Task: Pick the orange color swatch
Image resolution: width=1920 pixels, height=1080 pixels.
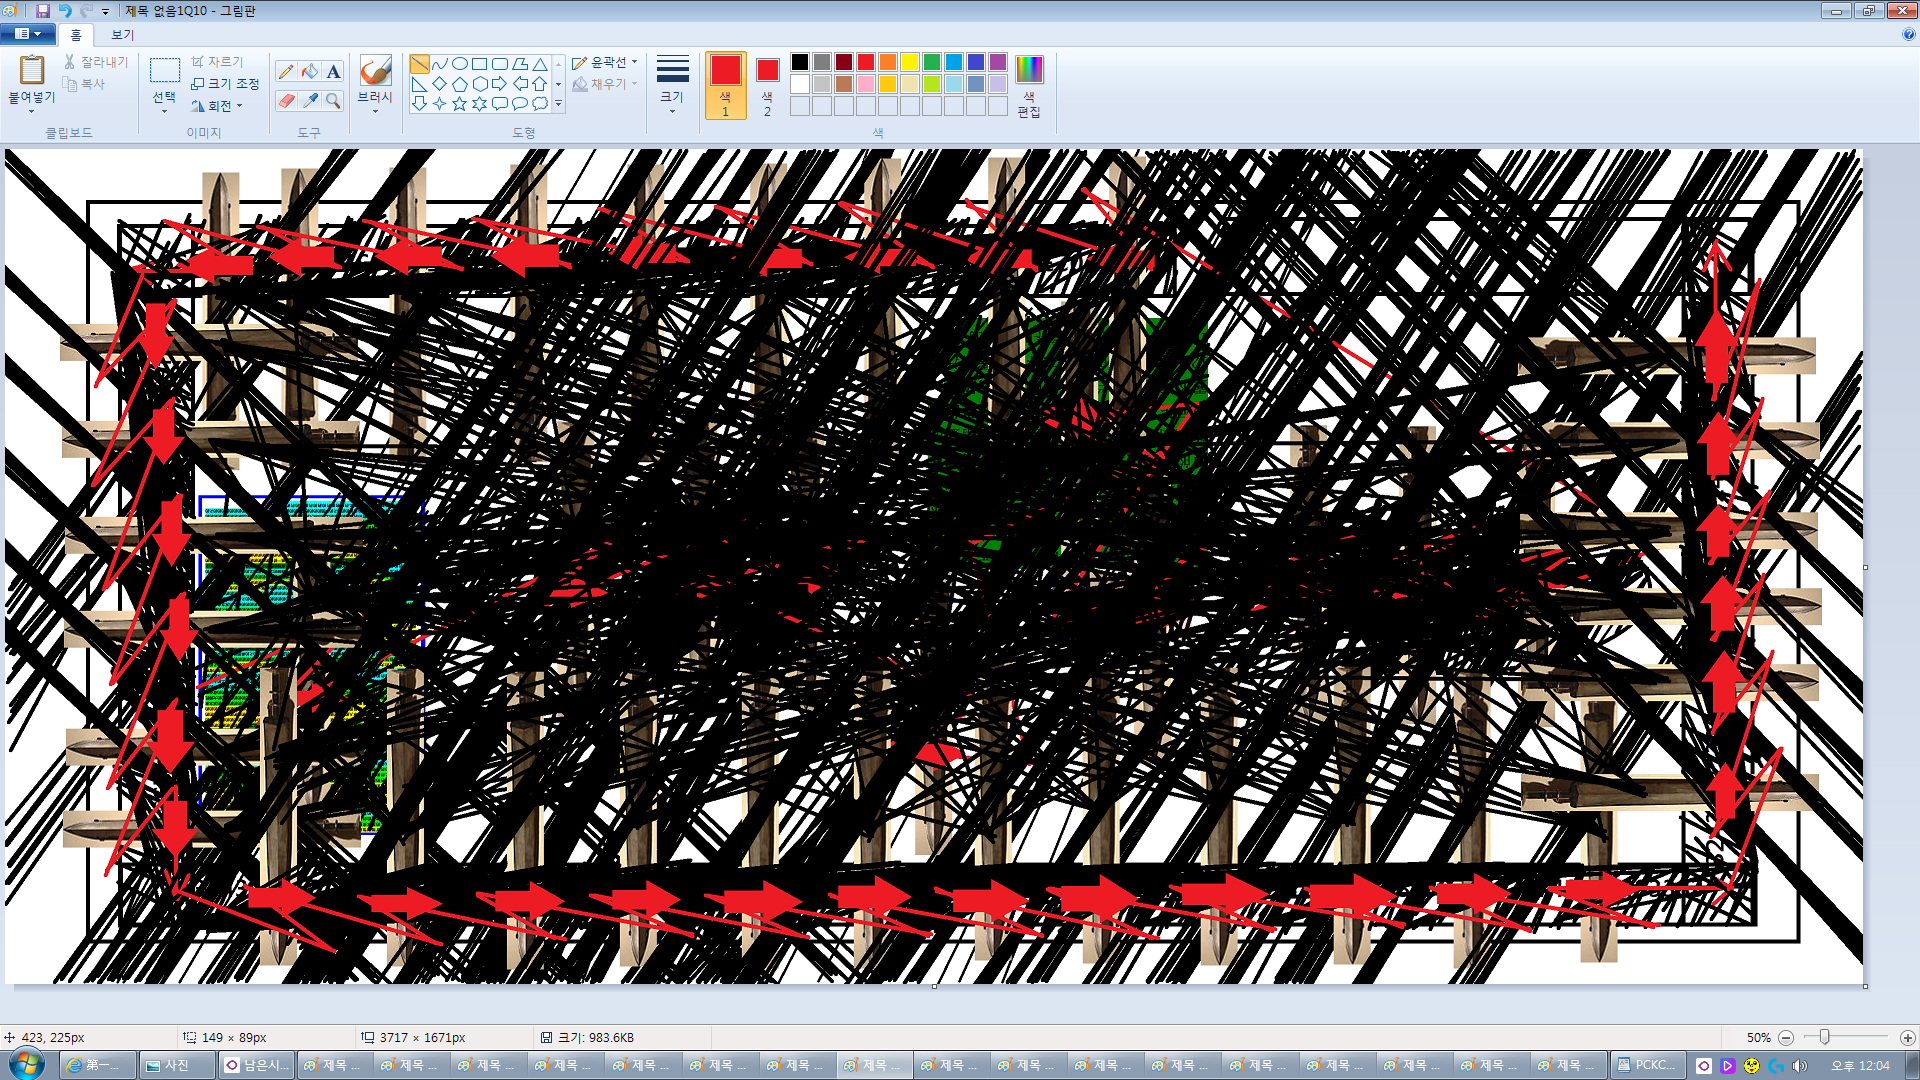Action: [888, 62]
